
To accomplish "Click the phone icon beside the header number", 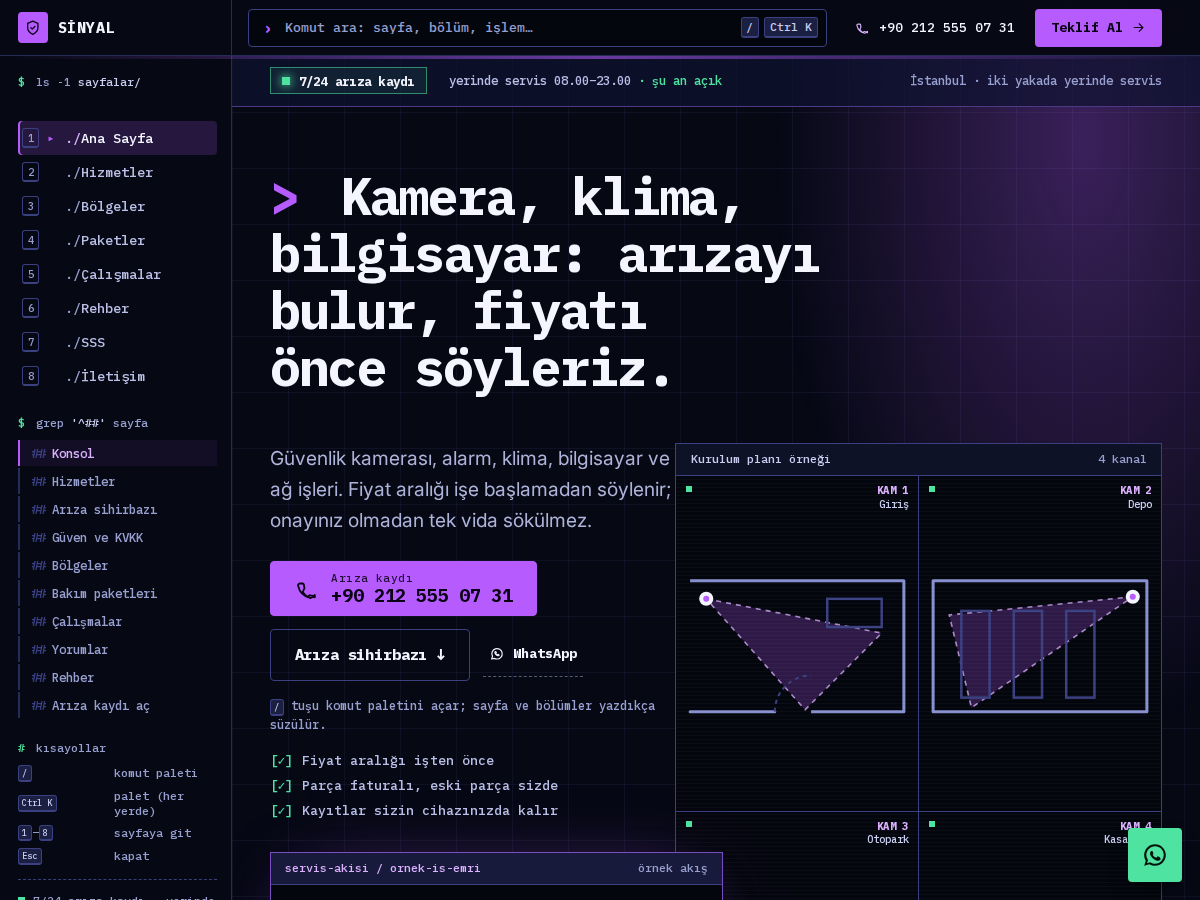I will point(862,29).
